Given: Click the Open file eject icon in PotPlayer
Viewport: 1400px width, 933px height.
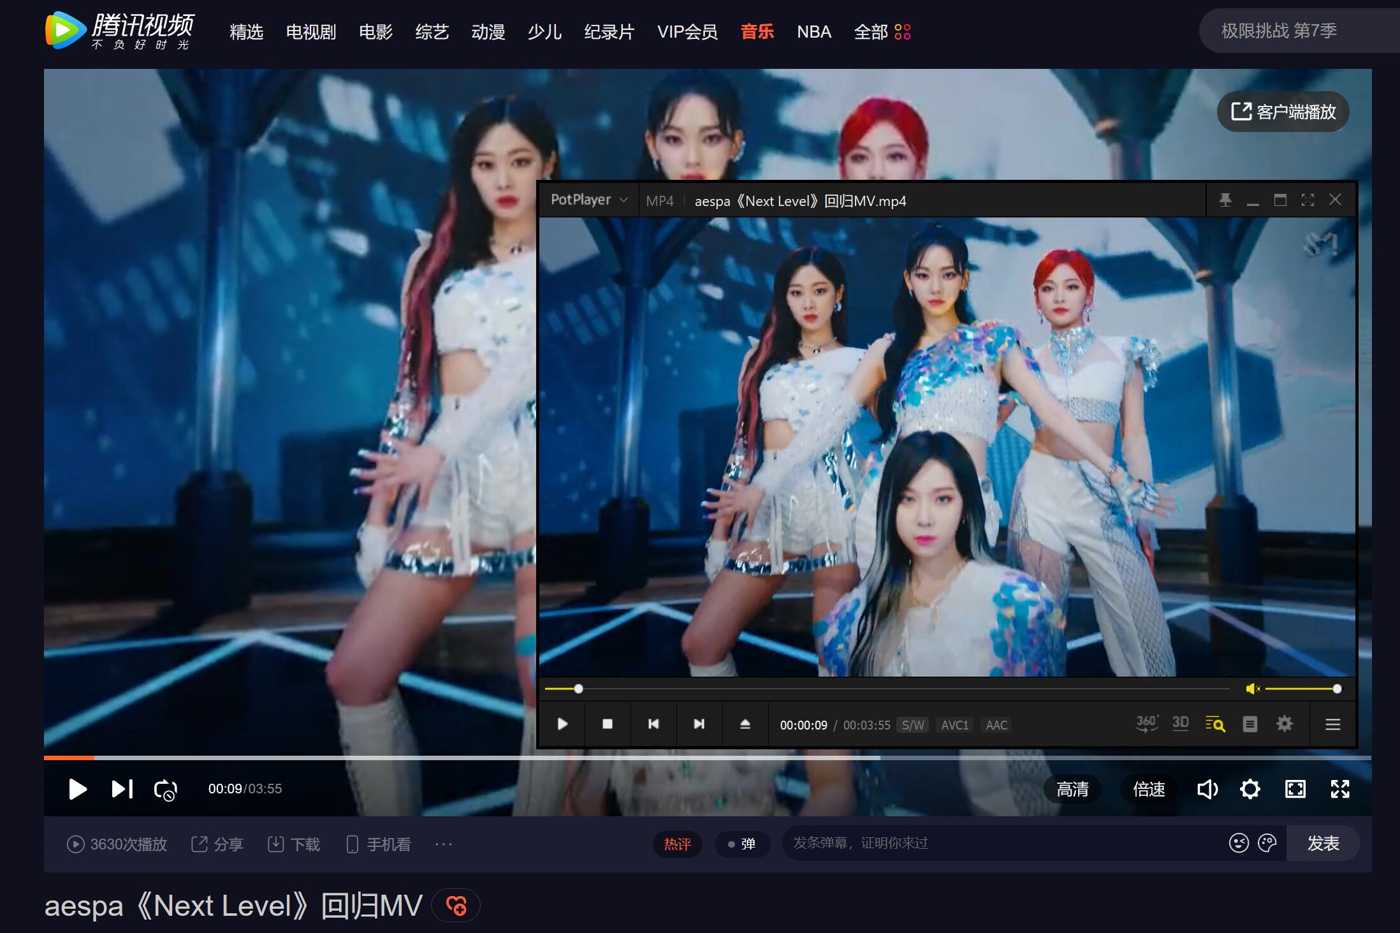Looking at the screenshot, I should (745, 724).
